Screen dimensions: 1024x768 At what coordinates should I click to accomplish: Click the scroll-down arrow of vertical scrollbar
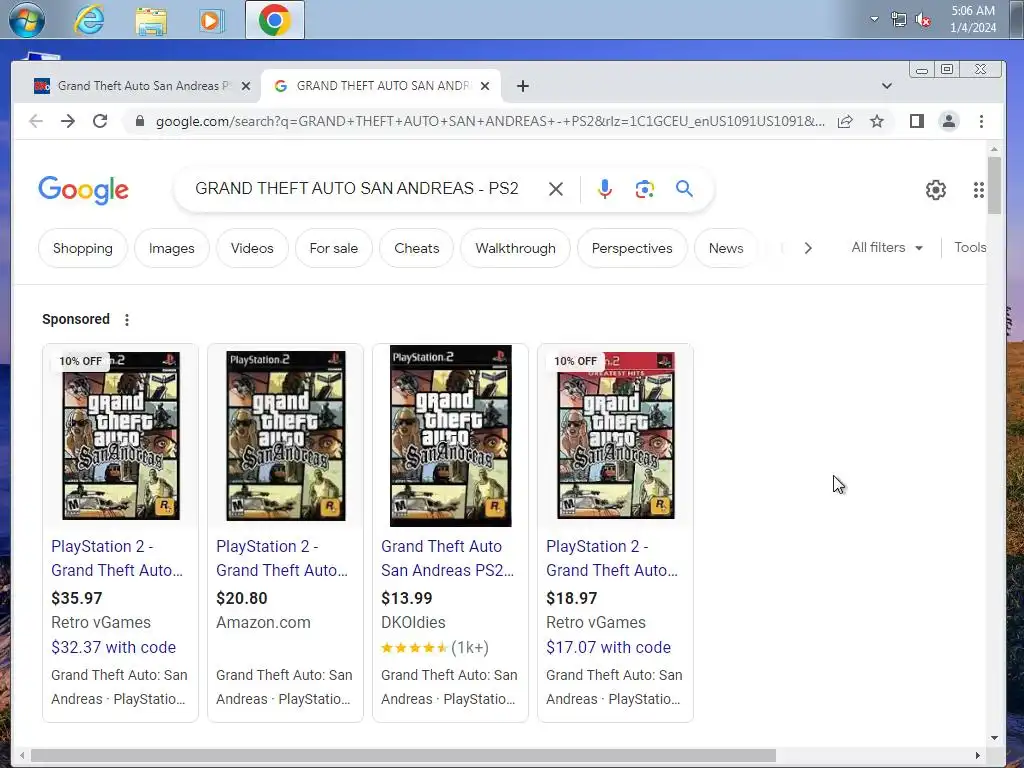(994, 738)
